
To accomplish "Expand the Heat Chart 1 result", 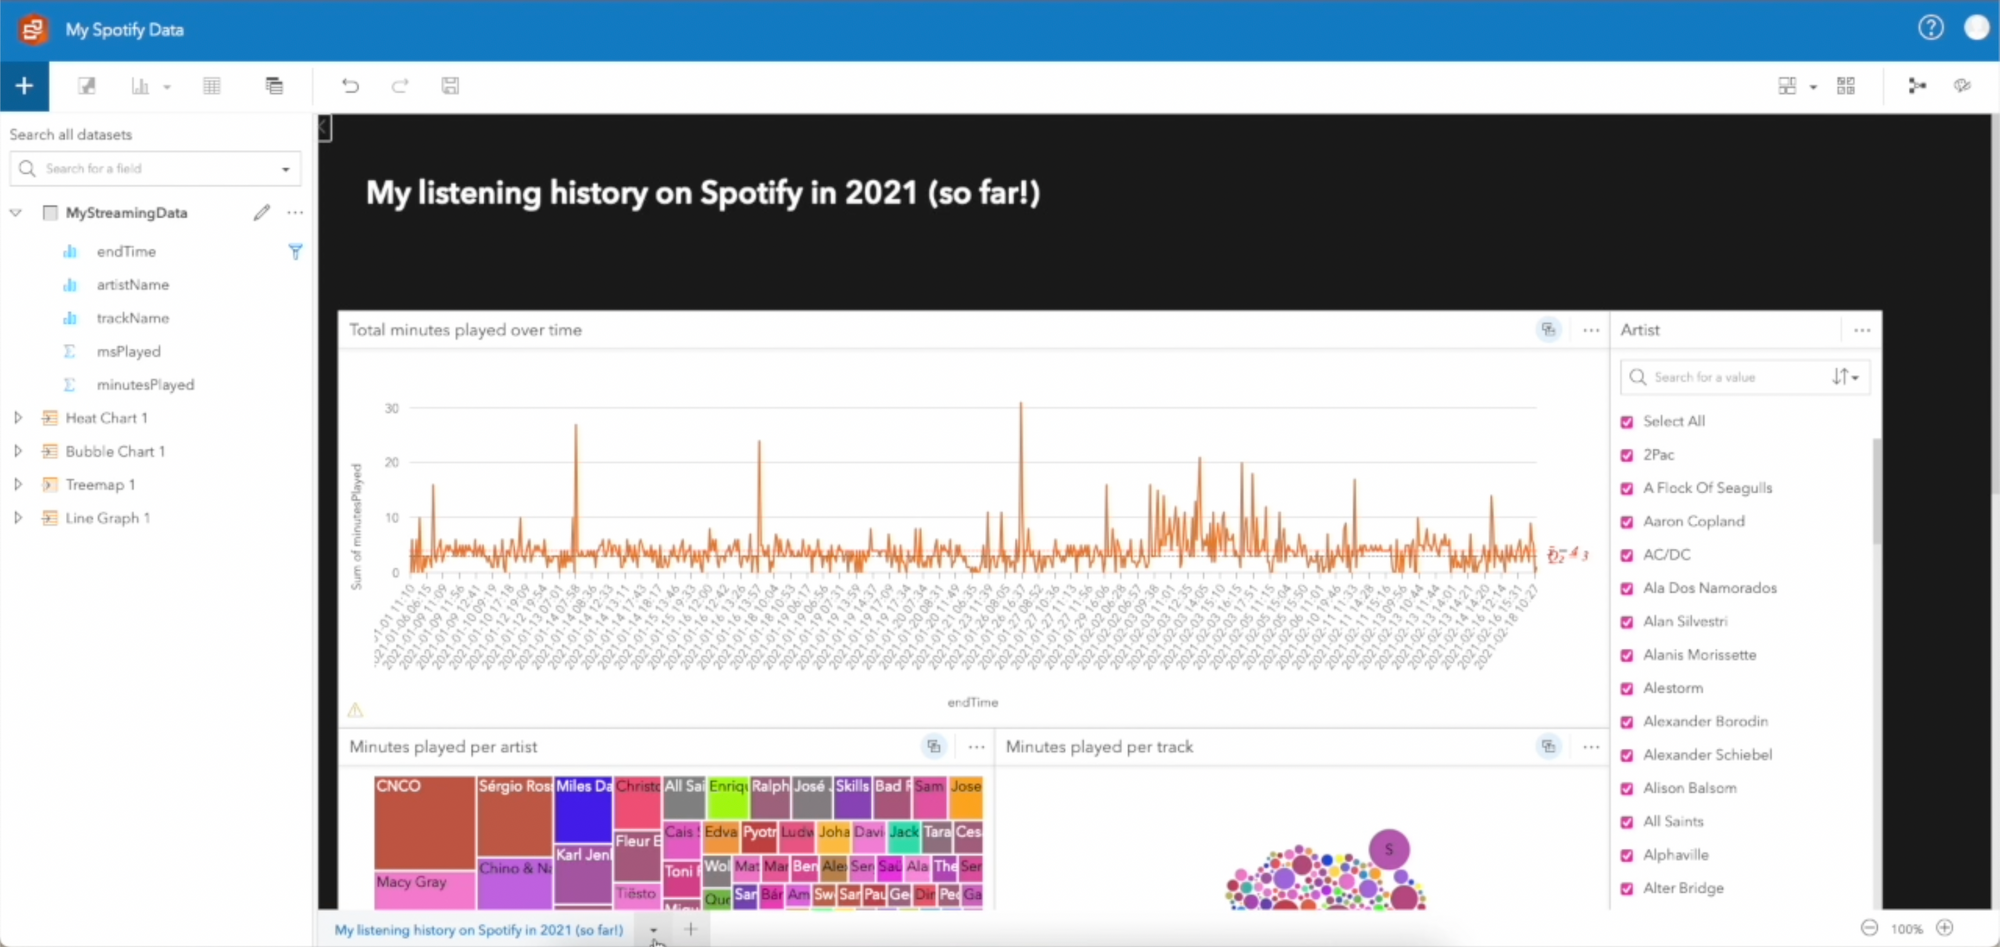I will tap(17, 418).
